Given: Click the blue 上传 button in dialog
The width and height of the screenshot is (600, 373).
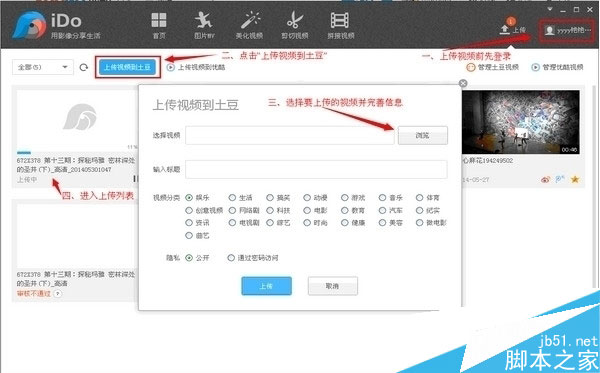Looking at the screenshot, I should pyautogui.click(x=266, y=286).
